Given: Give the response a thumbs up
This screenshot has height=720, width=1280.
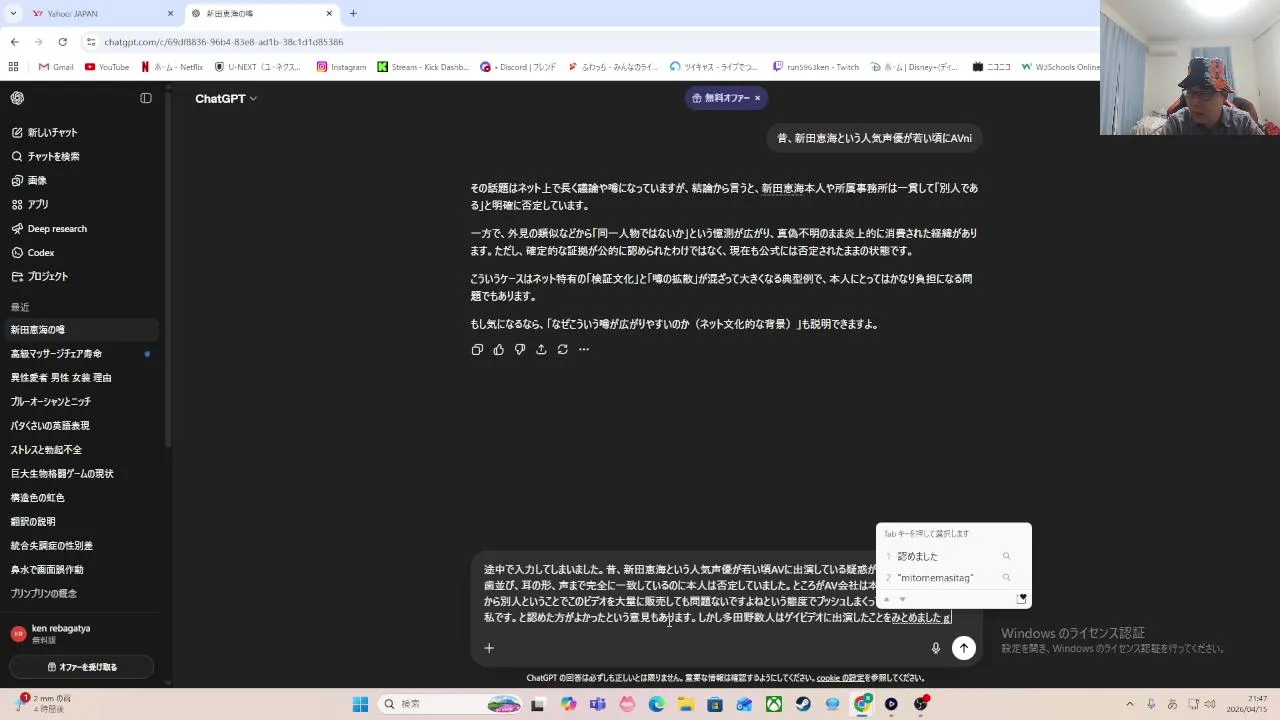Looking at the screenshot, I should click(498, 349).
